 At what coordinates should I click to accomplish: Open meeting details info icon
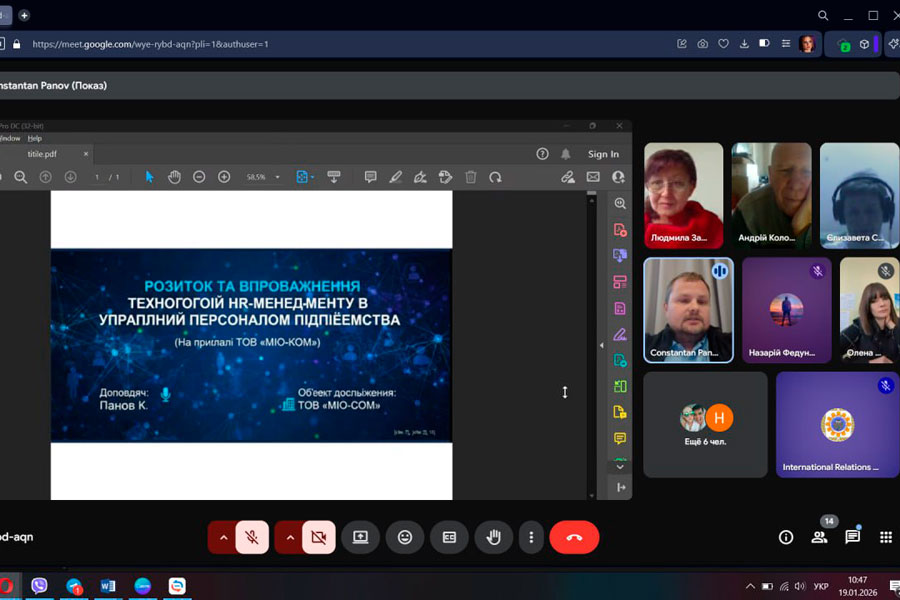point(786,537)
